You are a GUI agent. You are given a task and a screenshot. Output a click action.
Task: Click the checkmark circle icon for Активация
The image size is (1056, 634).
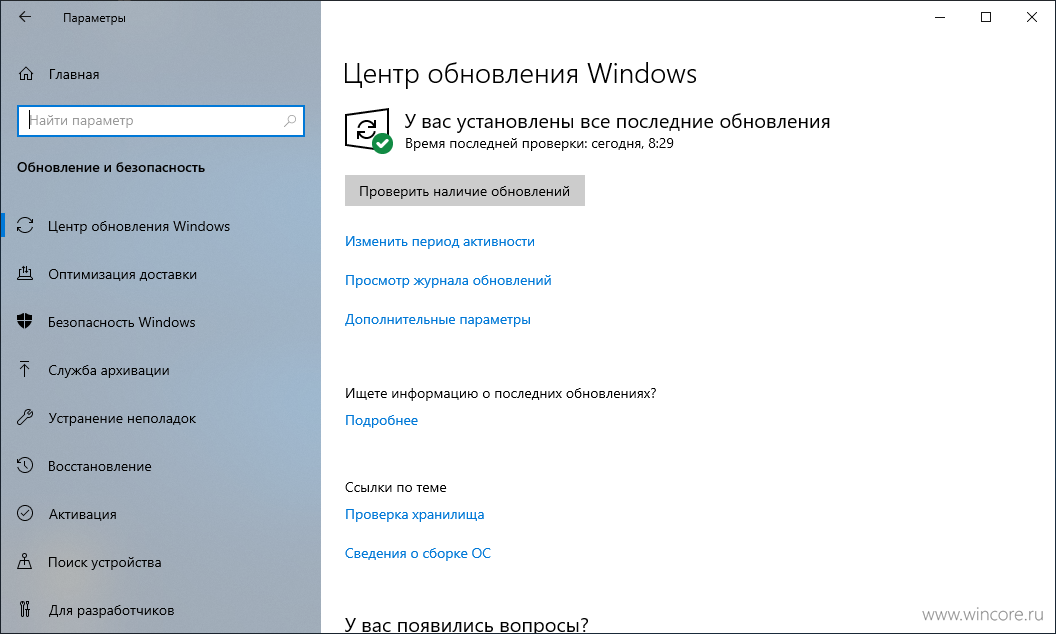25,513
